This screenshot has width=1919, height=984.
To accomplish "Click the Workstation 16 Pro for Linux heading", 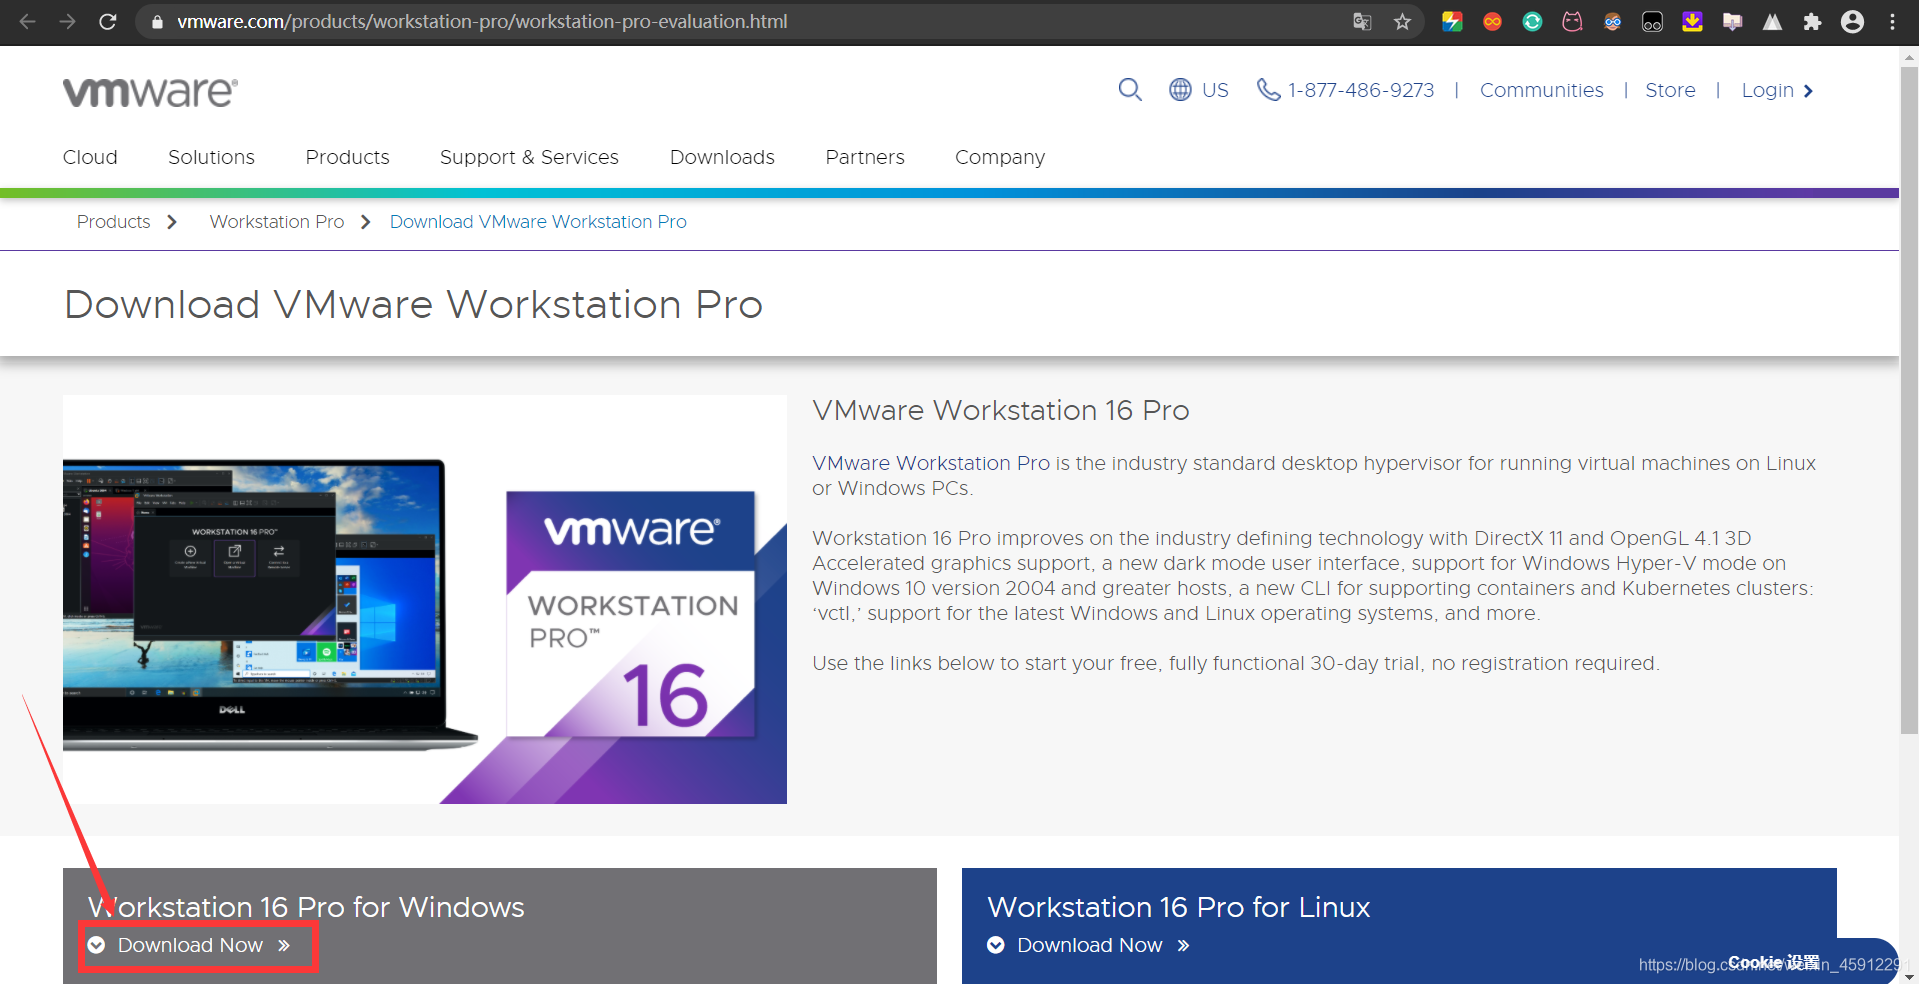I will (1178, 907).
